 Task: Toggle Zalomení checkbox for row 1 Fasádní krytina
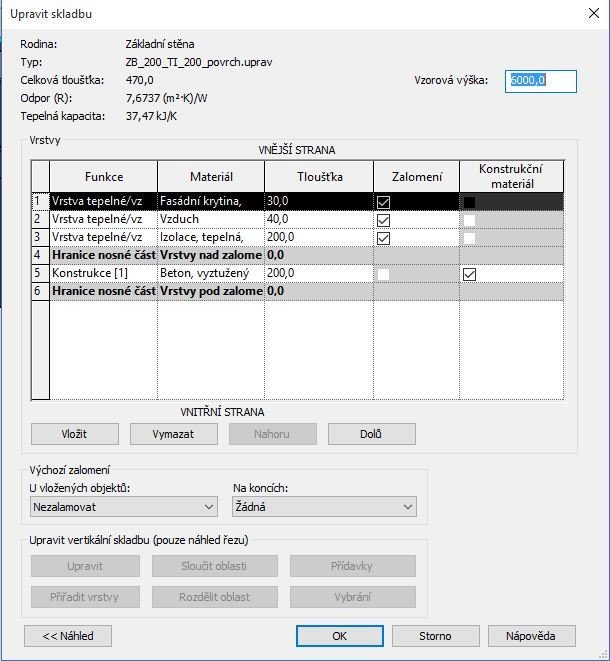click(383, 202)
